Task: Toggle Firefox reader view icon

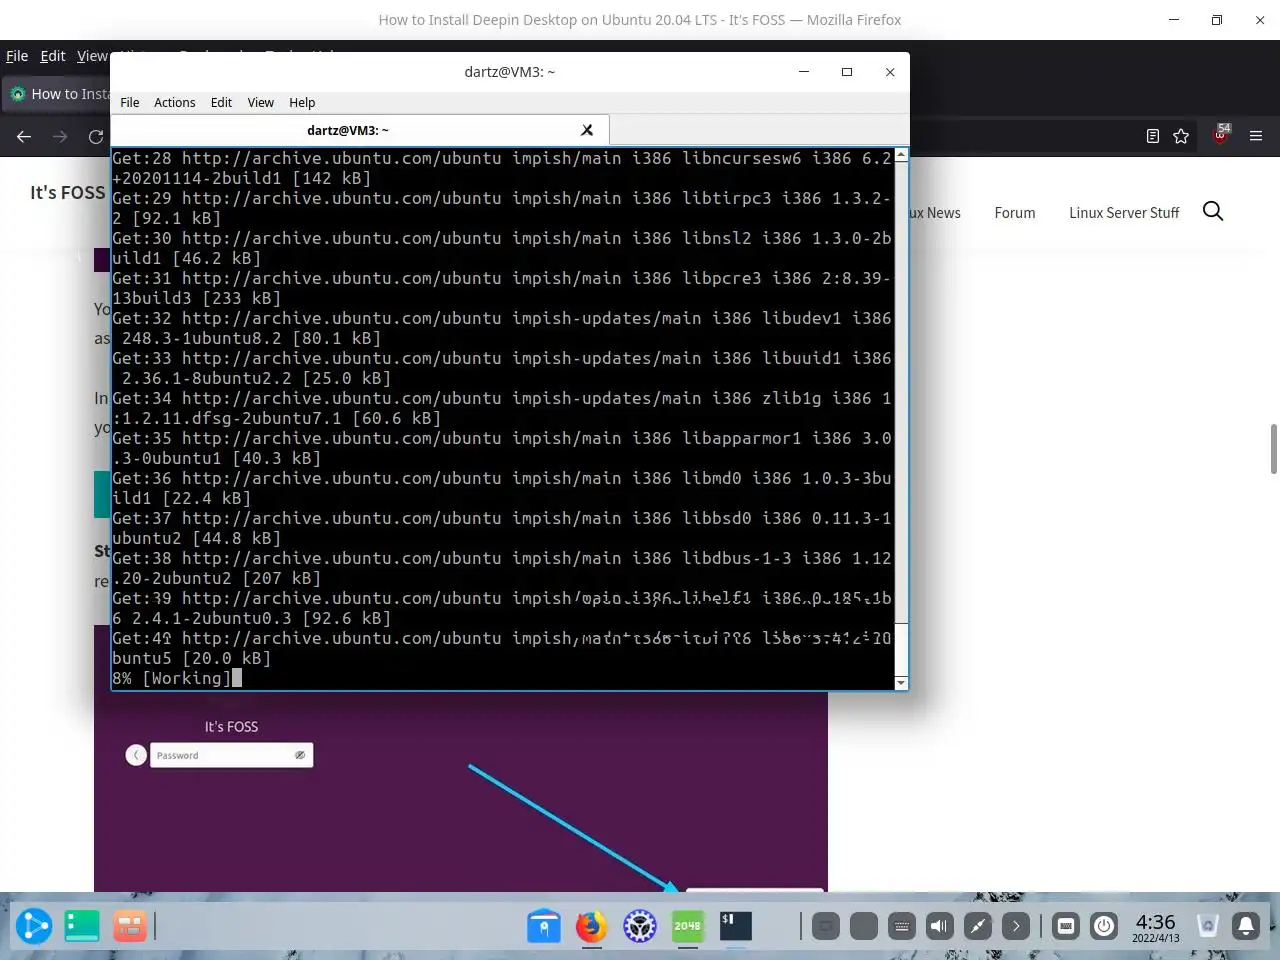Action: point(1152,136)
